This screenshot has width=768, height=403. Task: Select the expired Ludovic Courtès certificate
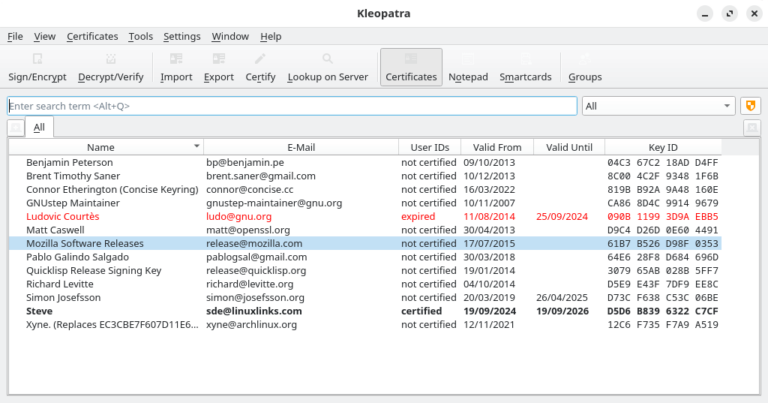(x=365, y=216)
